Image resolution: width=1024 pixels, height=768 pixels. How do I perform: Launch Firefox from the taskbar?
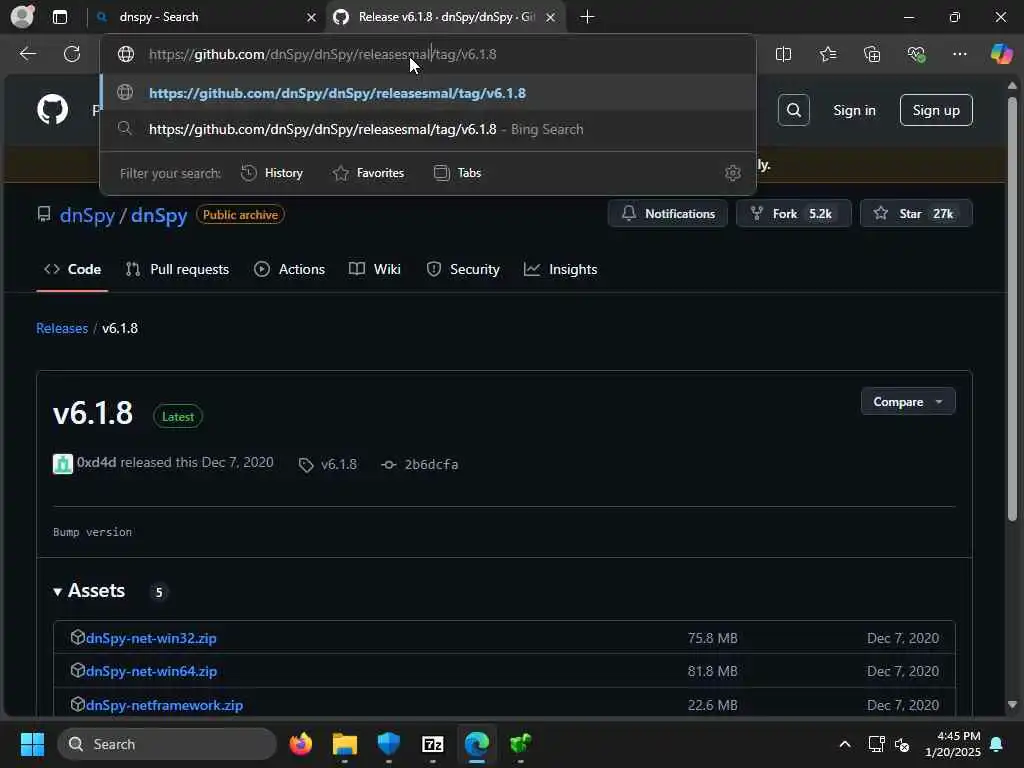(301, 743)
